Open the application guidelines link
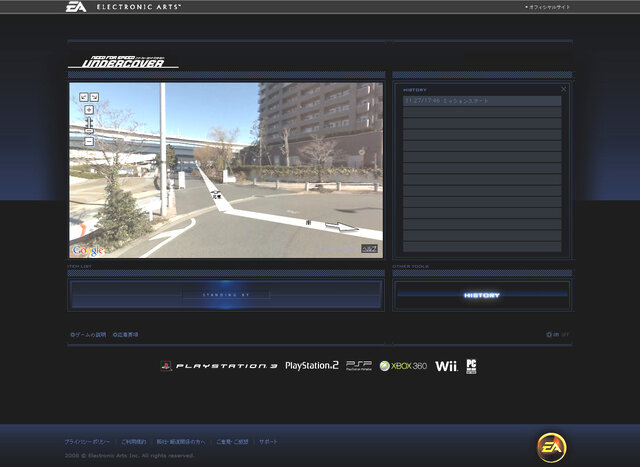Screen dimensions: 640x467 click(126, 335)
